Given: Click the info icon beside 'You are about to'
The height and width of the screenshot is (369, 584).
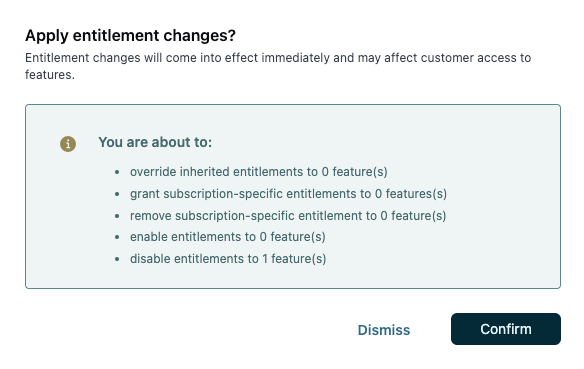Looking at the screenshot, I should 68,144.
